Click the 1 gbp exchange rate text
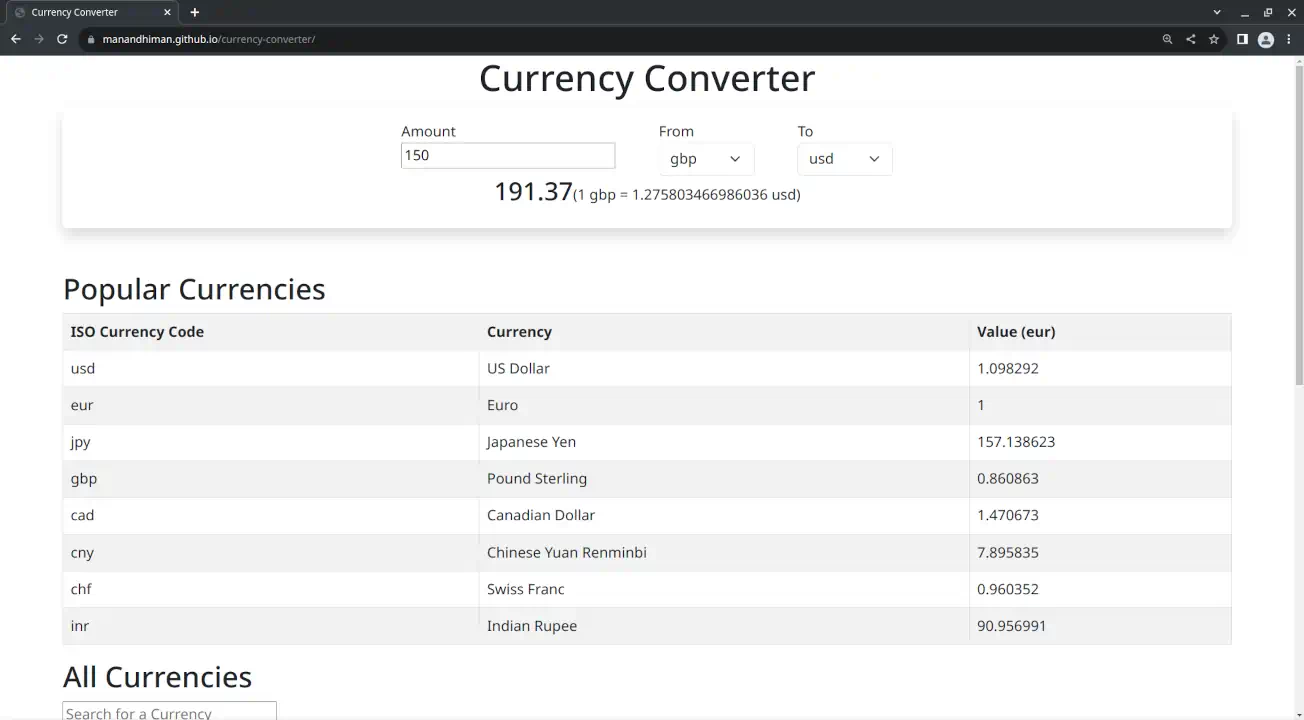 tap(687, 195)
